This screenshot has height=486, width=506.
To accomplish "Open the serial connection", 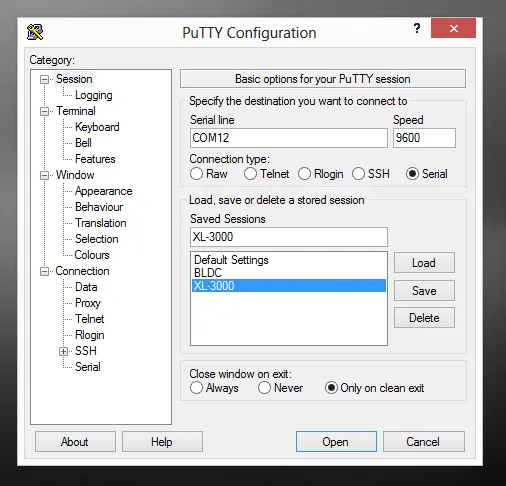I will point(336,442).
